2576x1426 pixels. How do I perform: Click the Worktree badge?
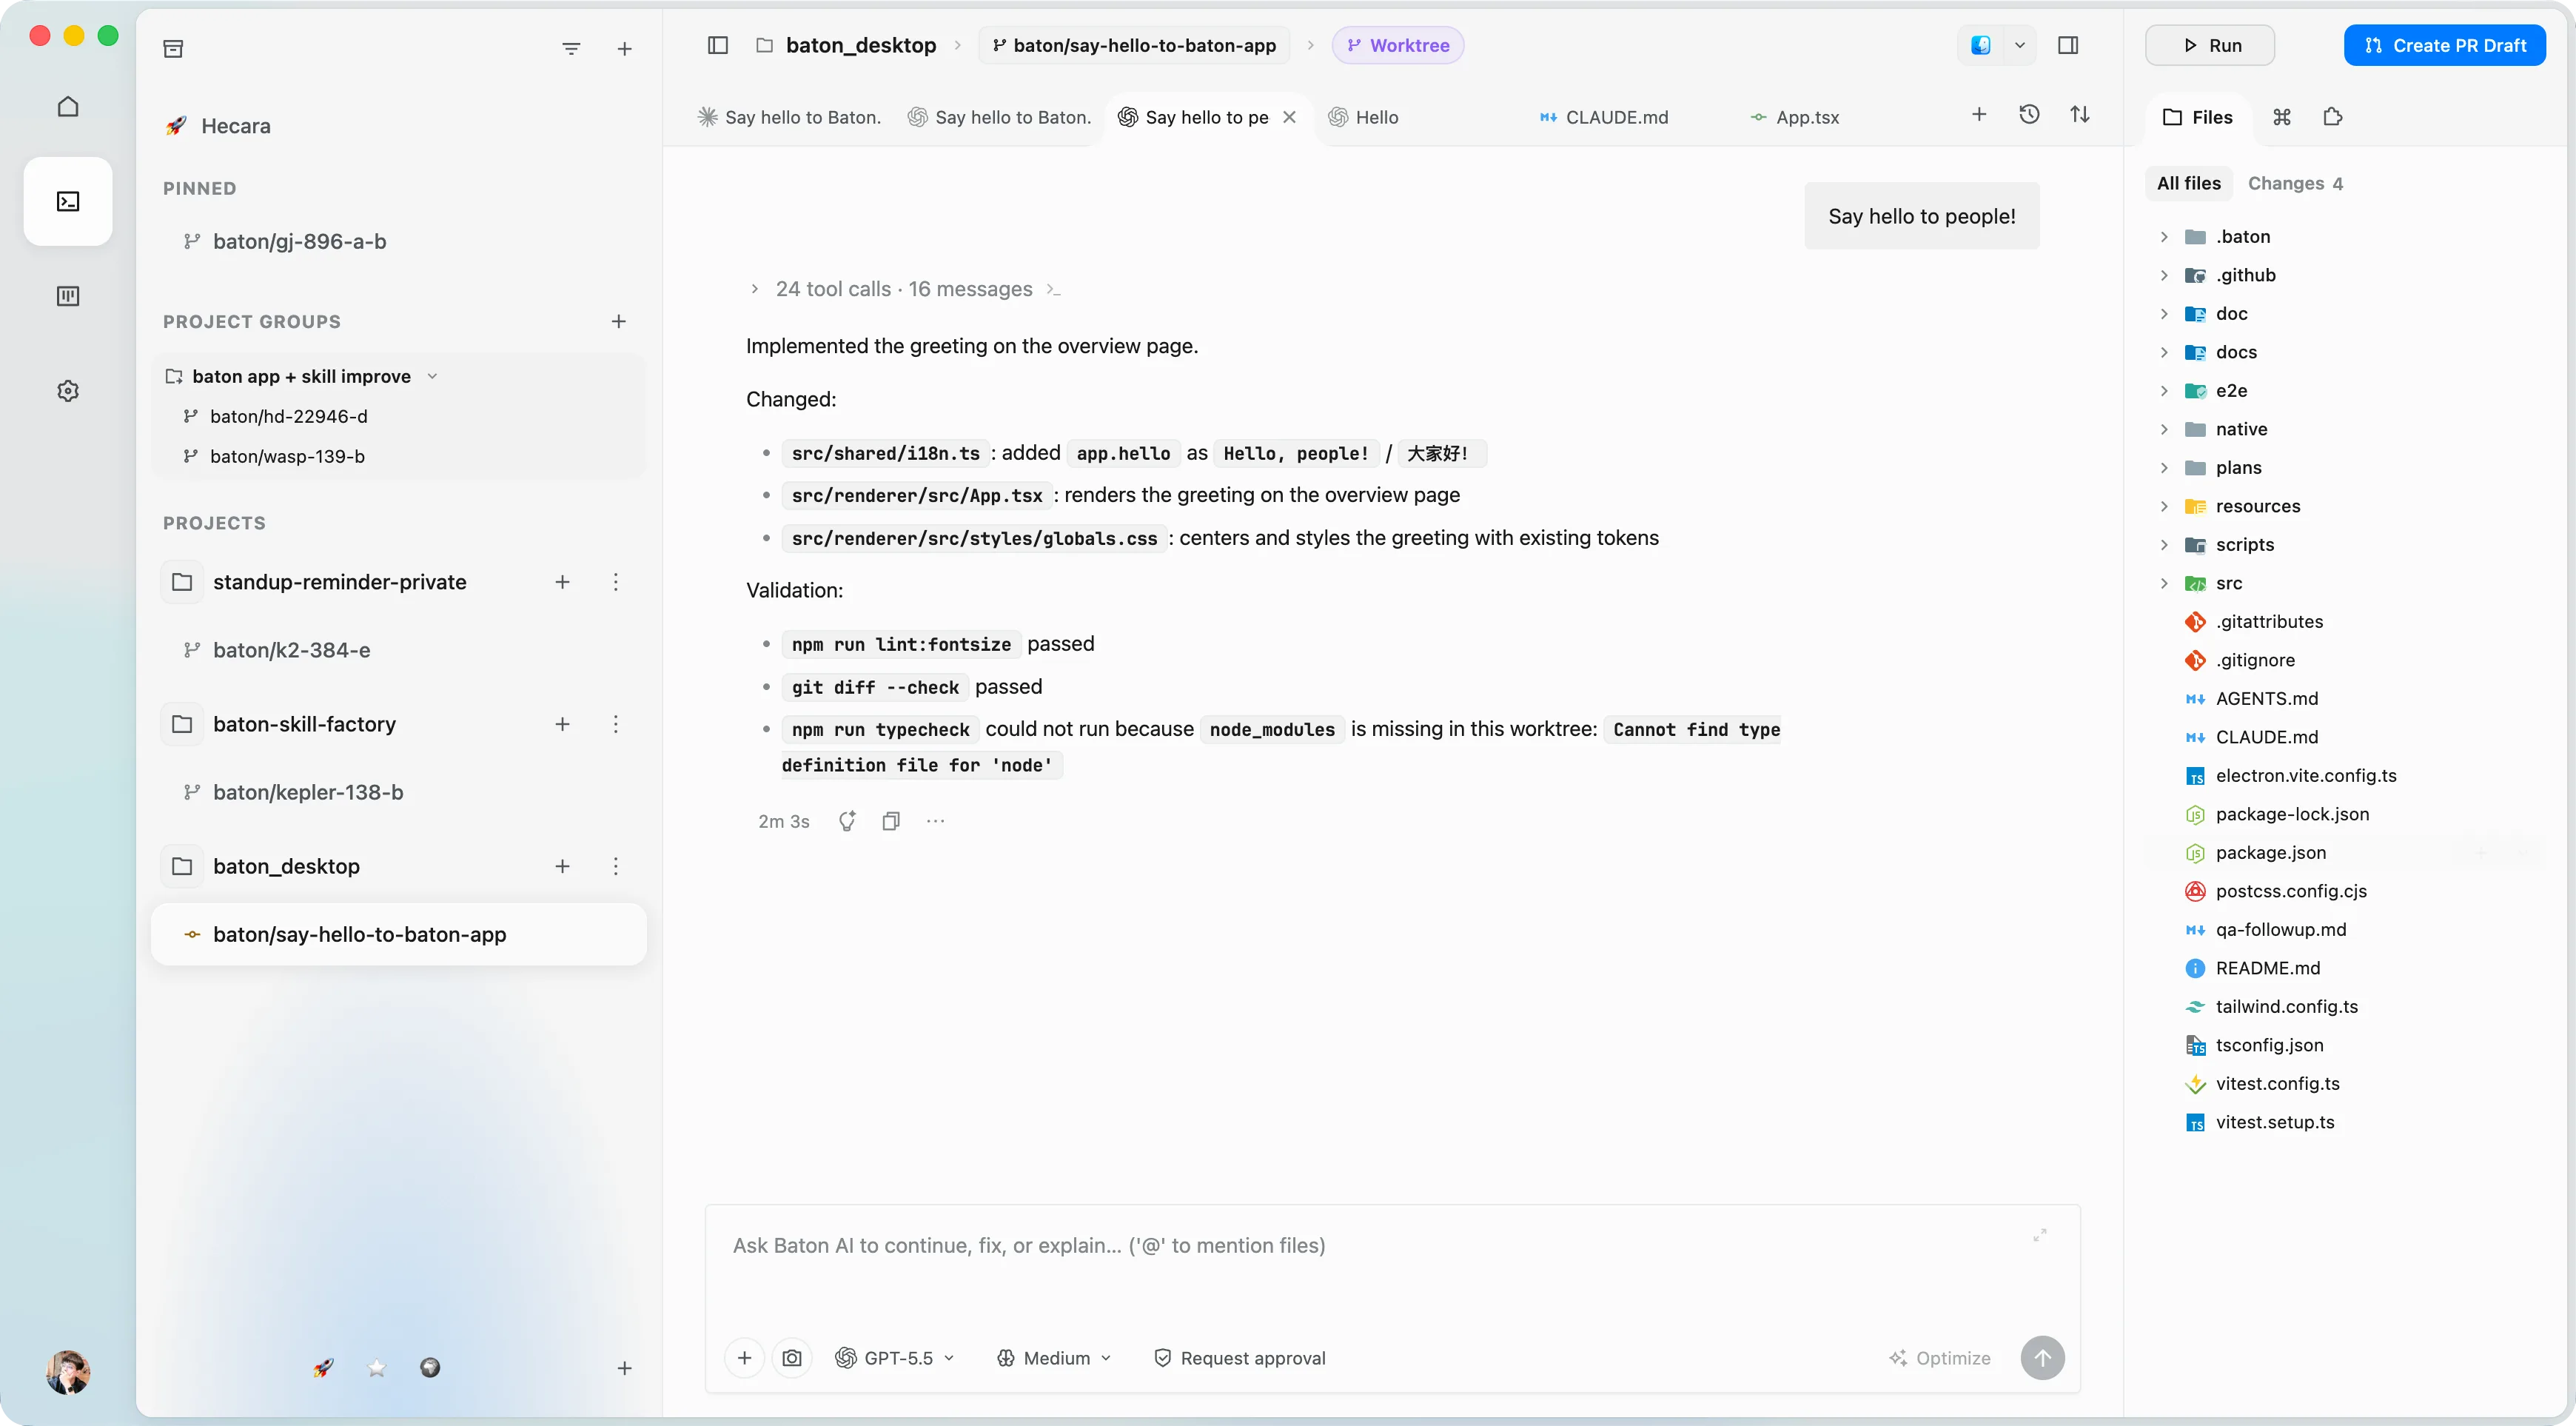1398,45
